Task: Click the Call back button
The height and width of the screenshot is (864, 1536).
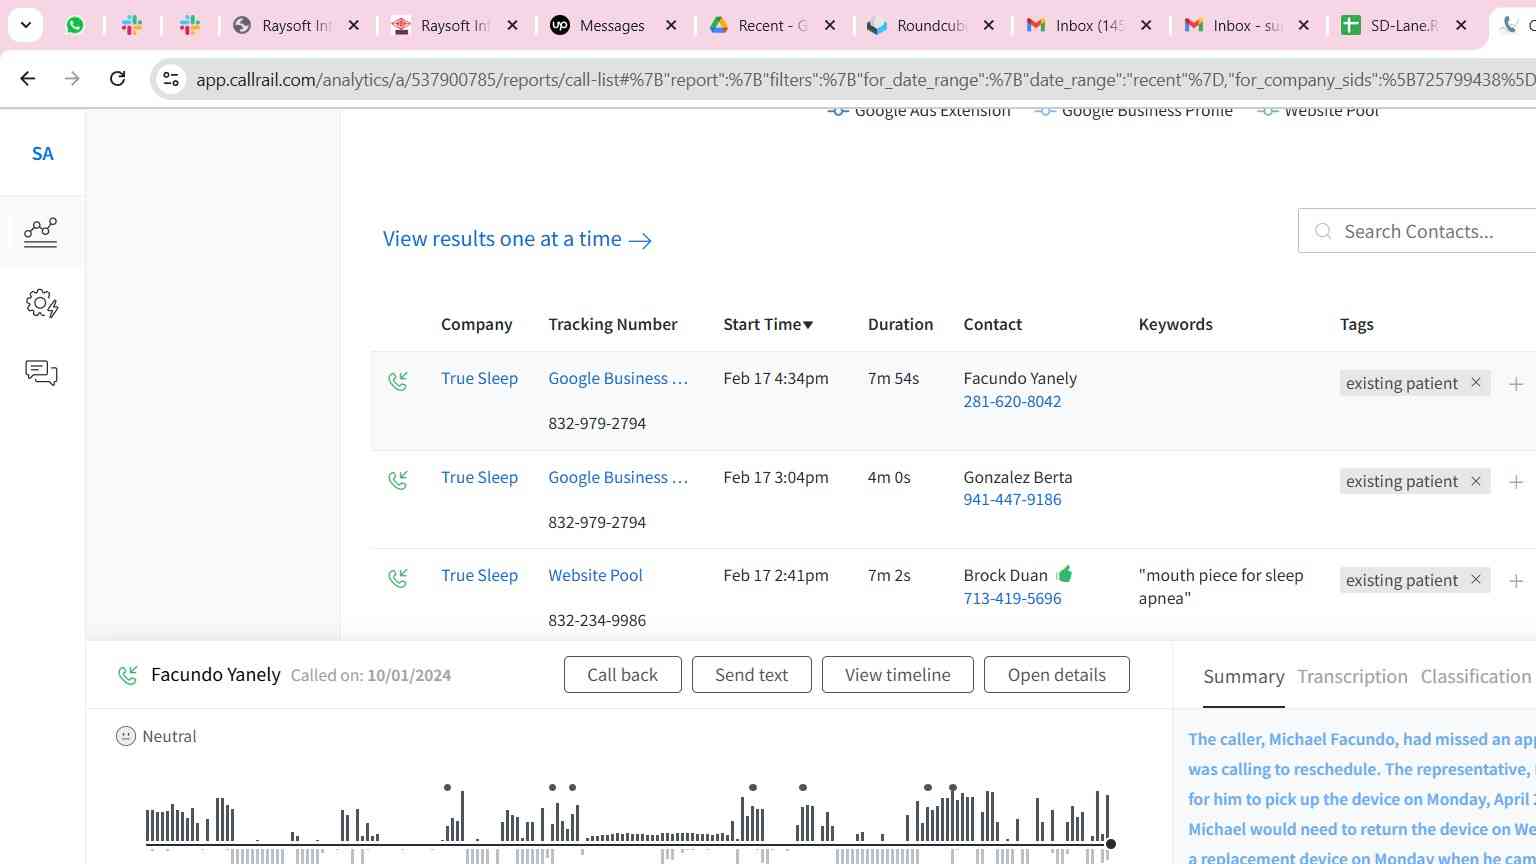Action: click(622, 675)
